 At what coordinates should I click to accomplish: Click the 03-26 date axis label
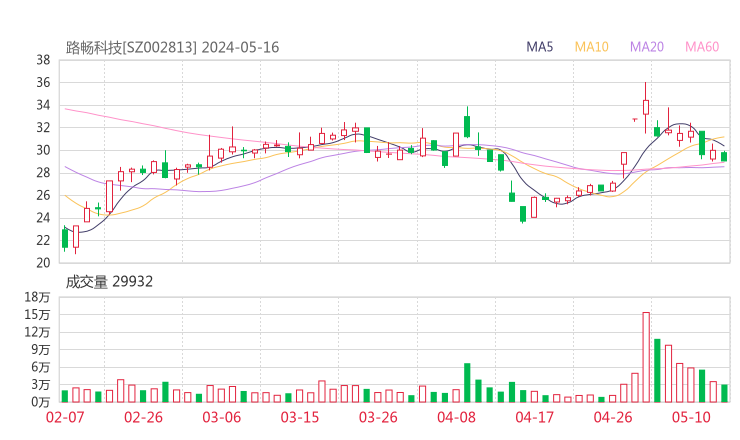point(378,417)
